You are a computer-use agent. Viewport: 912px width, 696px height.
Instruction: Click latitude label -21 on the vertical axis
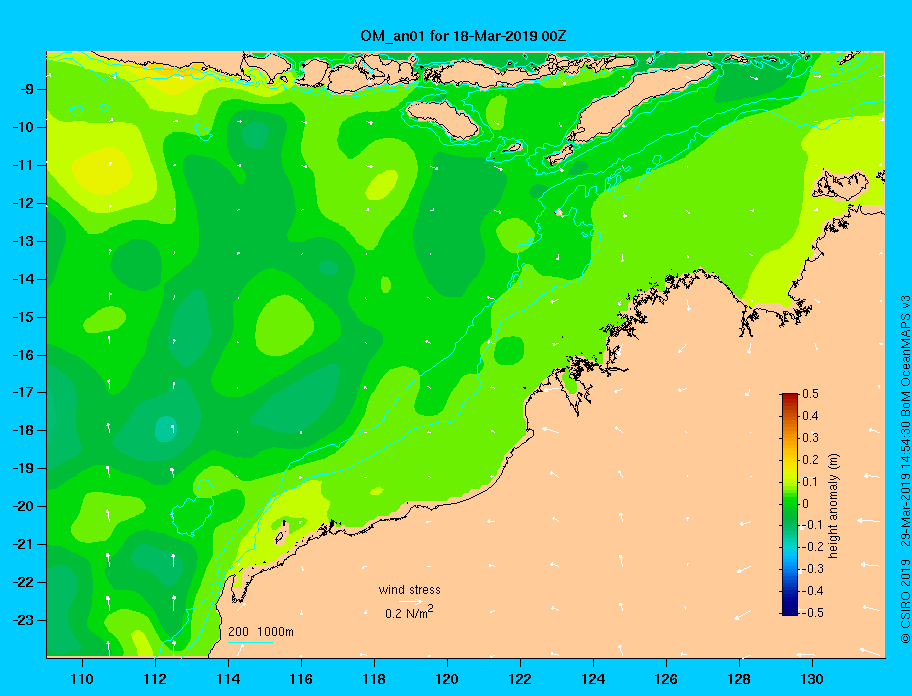[x=22, y=544]
